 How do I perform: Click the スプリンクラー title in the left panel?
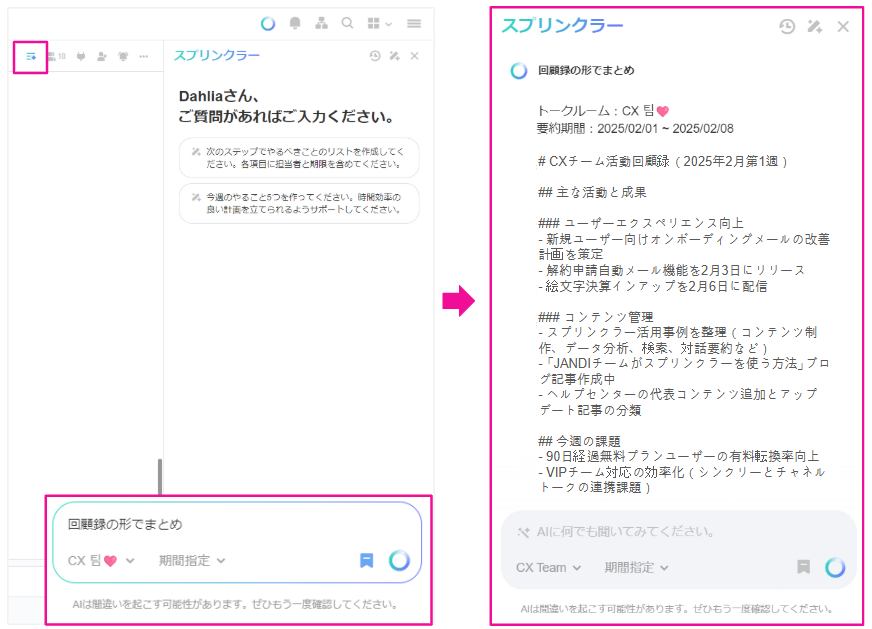216,56
